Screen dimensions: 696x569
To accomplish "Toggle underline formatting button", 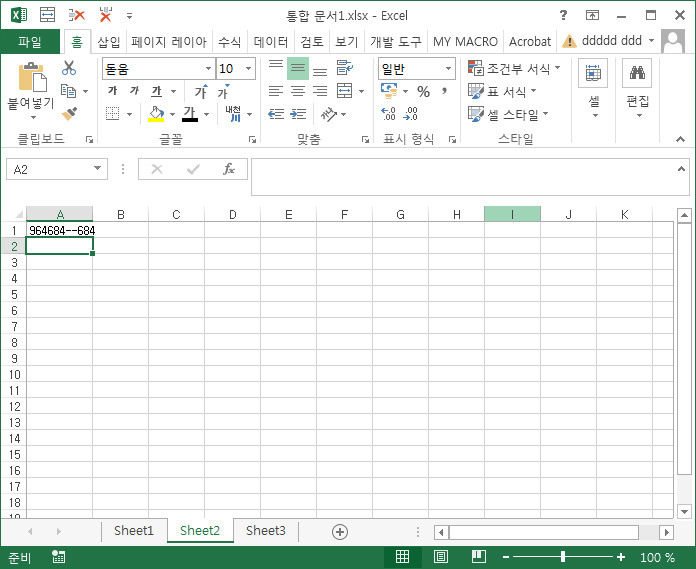I will (156, 91).
